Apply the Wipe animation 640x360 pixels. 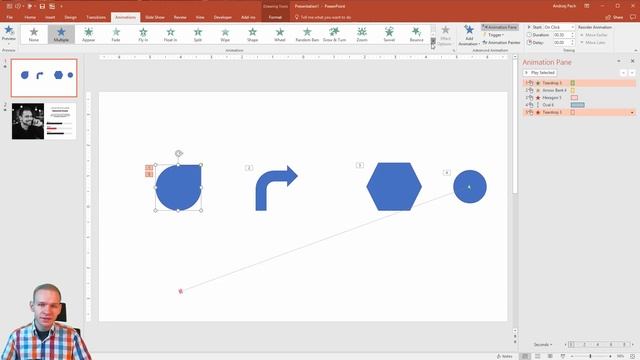click(x=225, y=34)
